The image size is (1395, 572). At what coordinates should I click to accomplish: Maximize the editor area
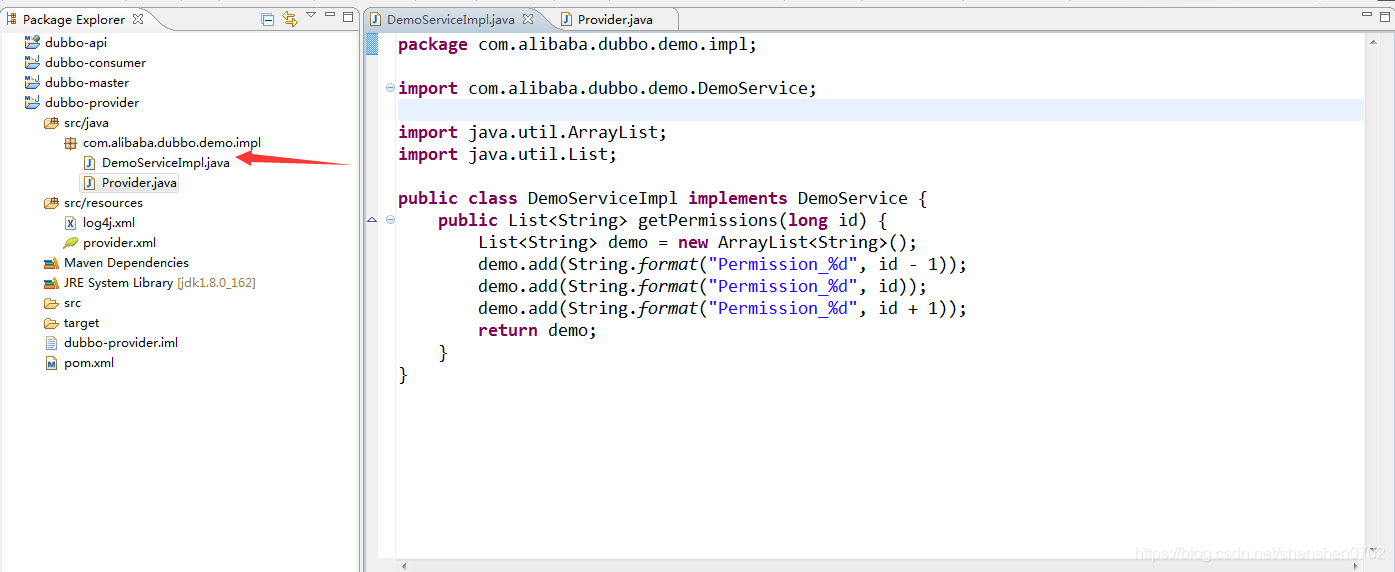tap(1385, 16)
